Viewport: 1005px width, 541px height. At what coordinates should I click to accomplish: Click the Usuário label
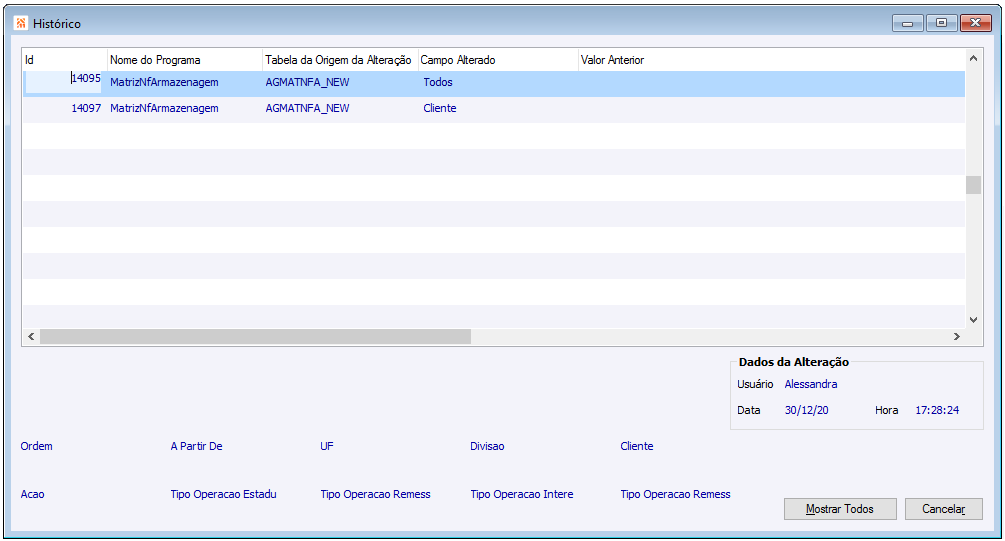pos(755,384)
